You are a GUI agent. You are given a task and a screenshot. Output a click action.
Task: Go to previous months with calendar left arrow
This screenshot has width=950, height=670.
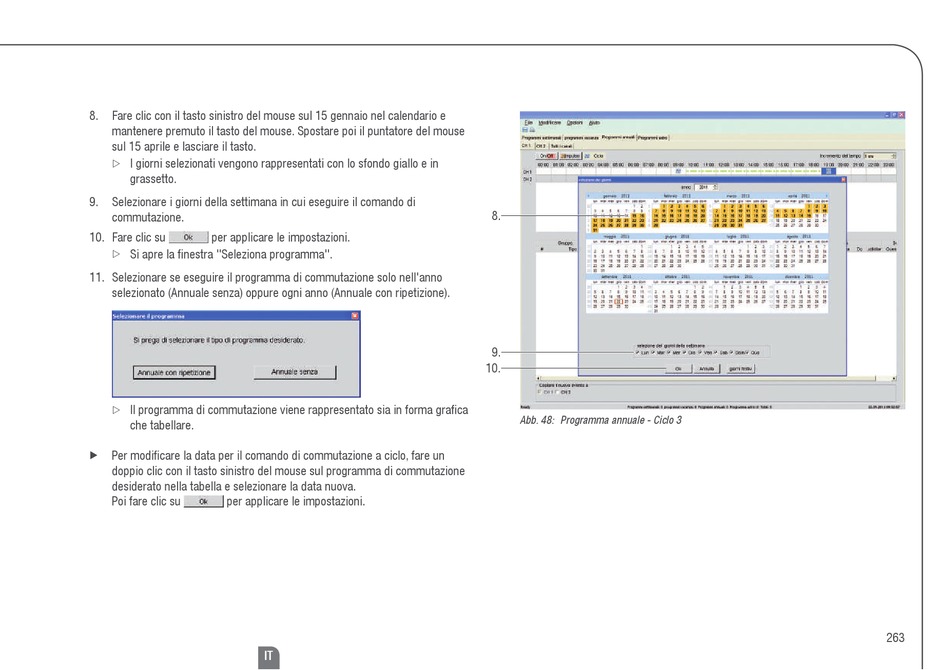pos(588,196)
